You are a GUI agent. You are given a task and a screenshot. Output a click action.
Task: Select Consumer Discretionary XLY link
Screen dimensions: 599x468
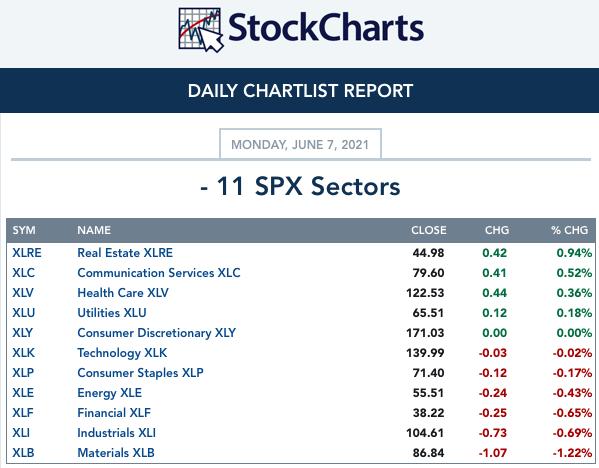tap(157, 333)
